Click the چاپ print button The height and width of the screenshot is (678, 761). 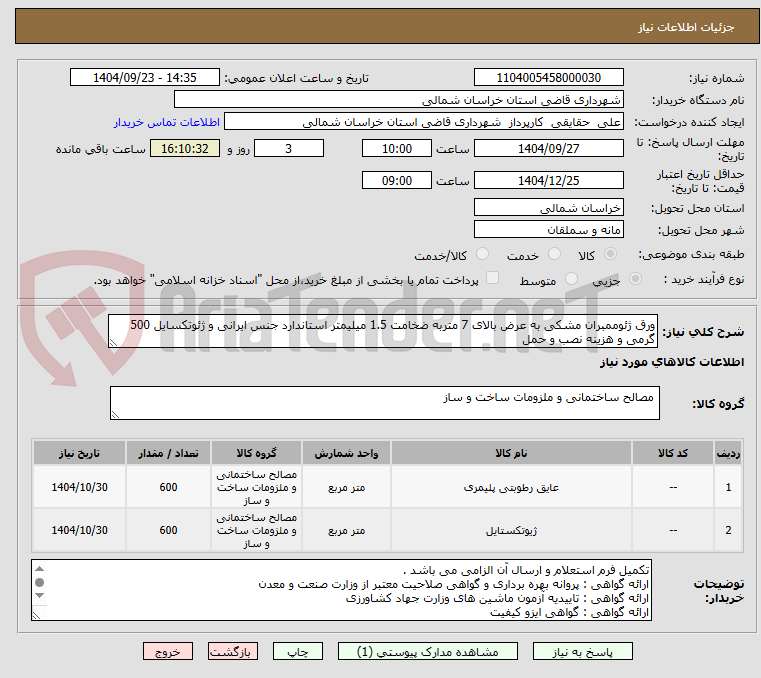pos(298,651)
